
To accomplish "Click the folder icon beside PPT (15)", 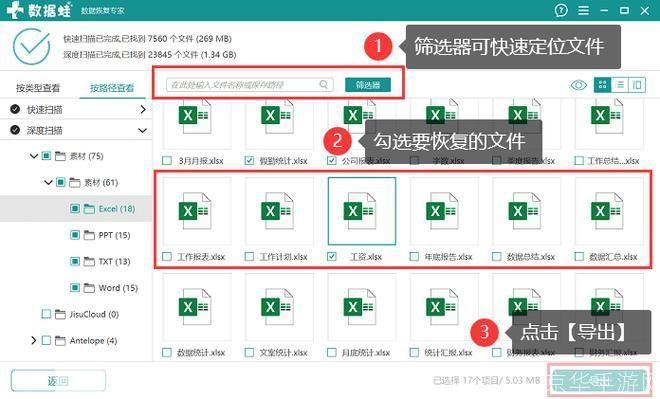I will 89,235.
